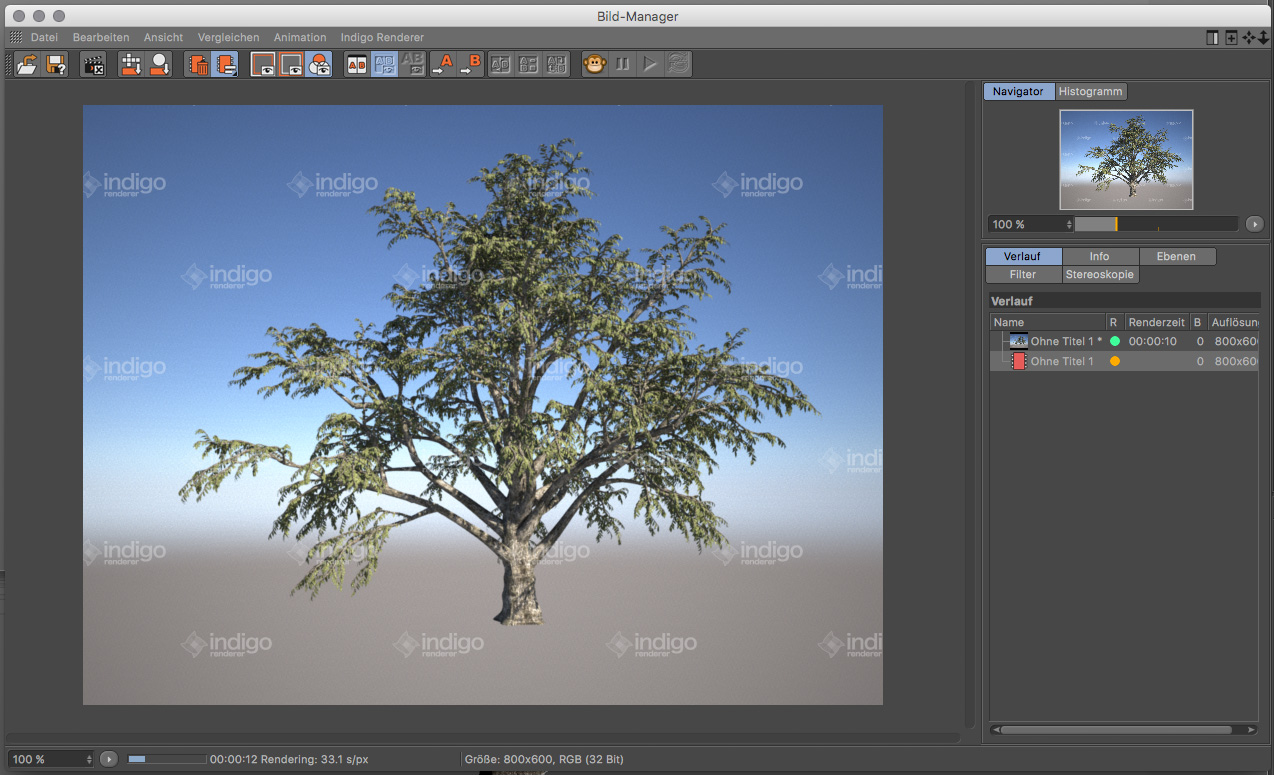Click the first orange-framed eye view icon
1274x775 pixels.
[263, 65]
